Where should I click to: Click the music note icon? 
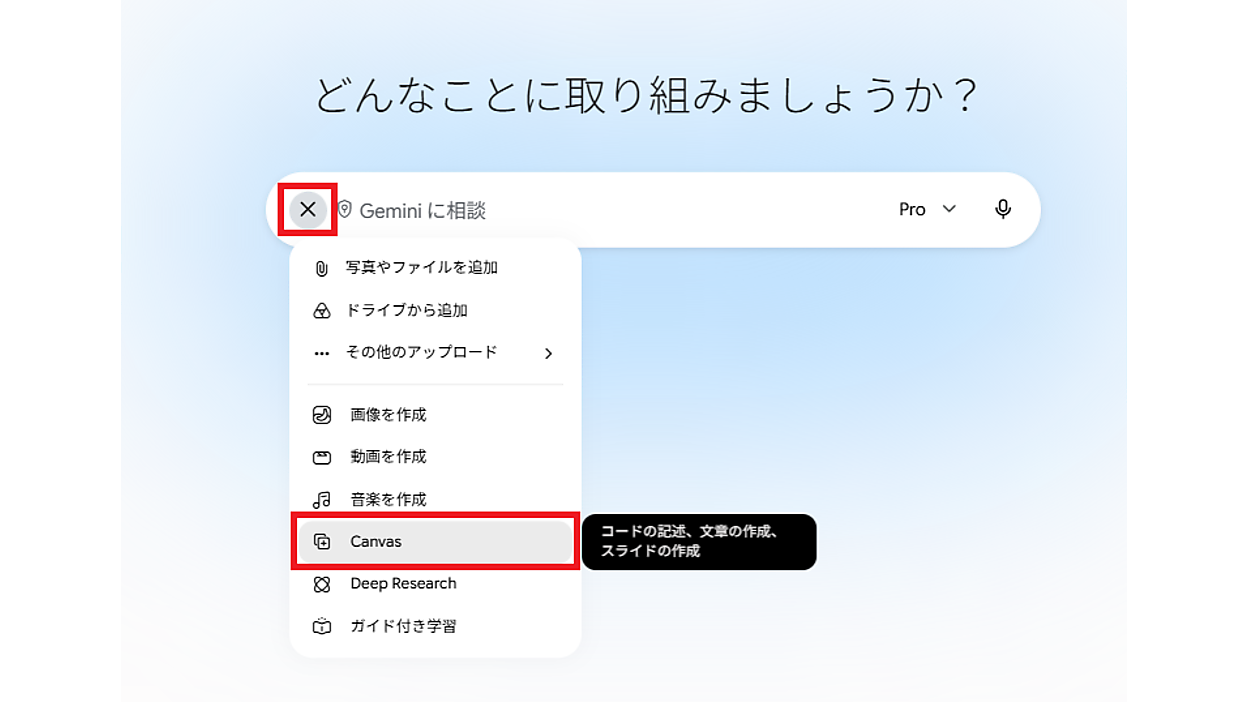pos(322,499)
